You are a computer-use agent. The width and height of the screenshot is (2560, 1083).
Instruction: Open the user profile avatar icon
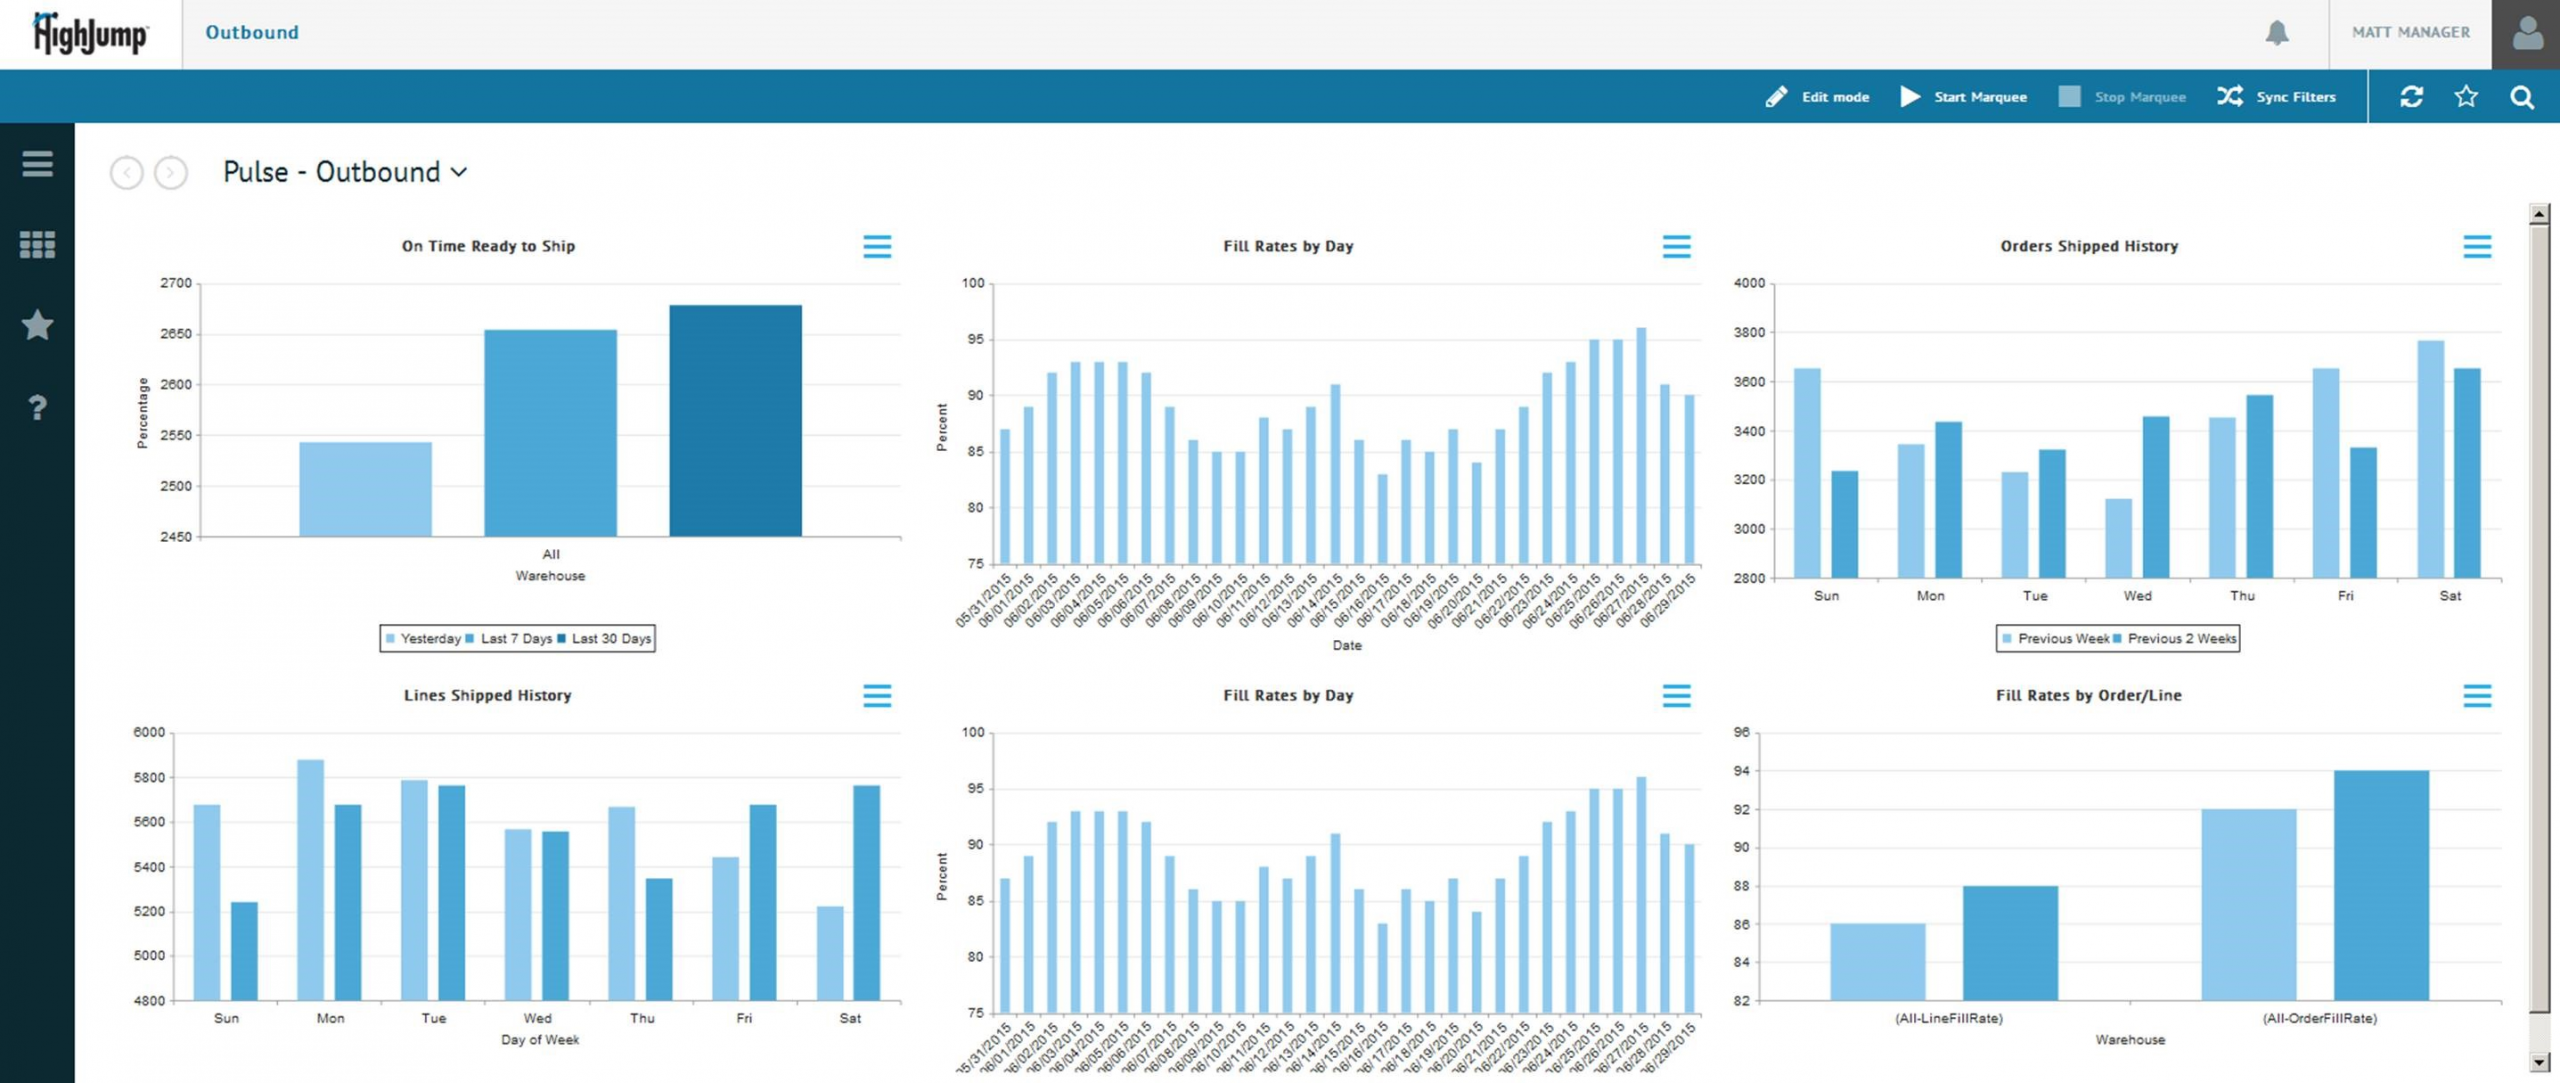[x=2527, y=33]
